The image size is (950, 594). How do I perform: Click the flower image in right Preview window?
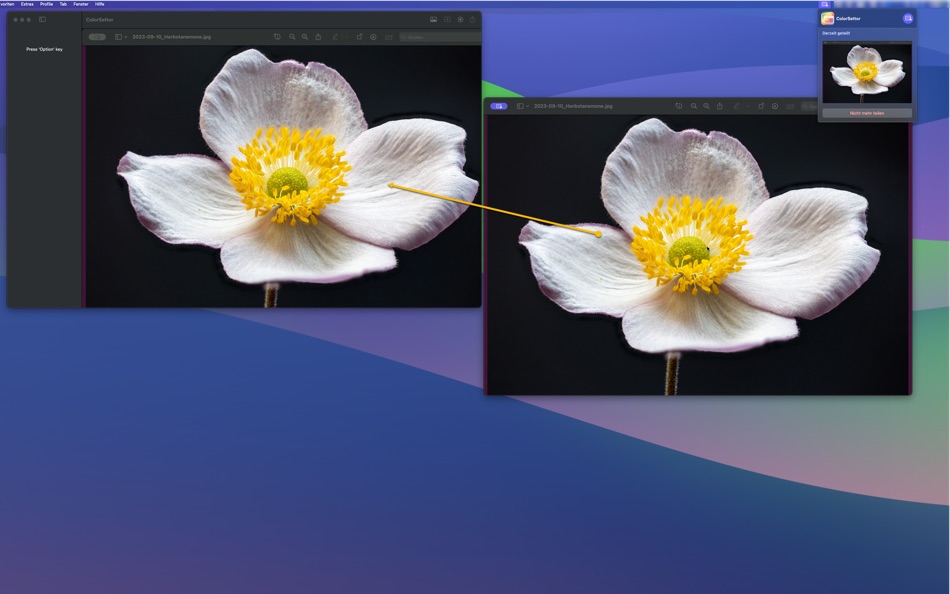coord(698,255)
